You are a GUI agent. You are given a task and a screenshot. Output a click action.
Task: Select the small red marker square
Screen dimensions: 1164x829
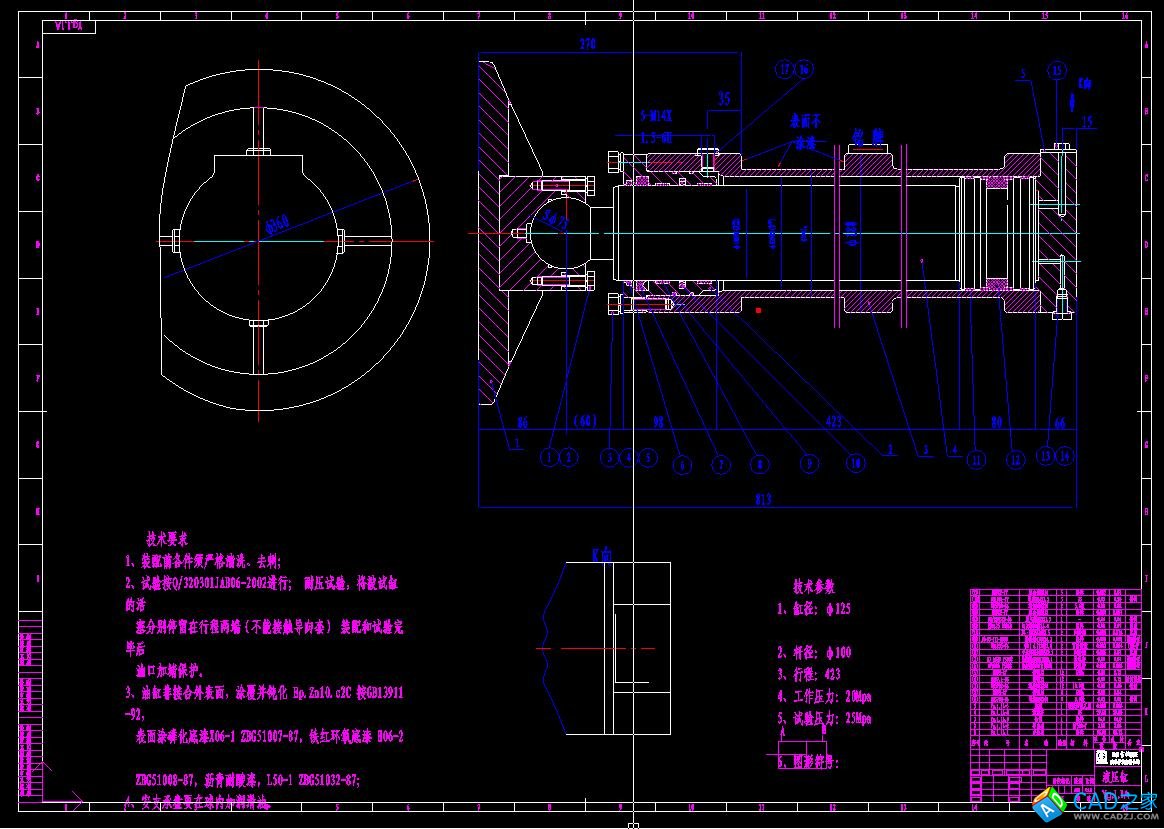(758, 311)
